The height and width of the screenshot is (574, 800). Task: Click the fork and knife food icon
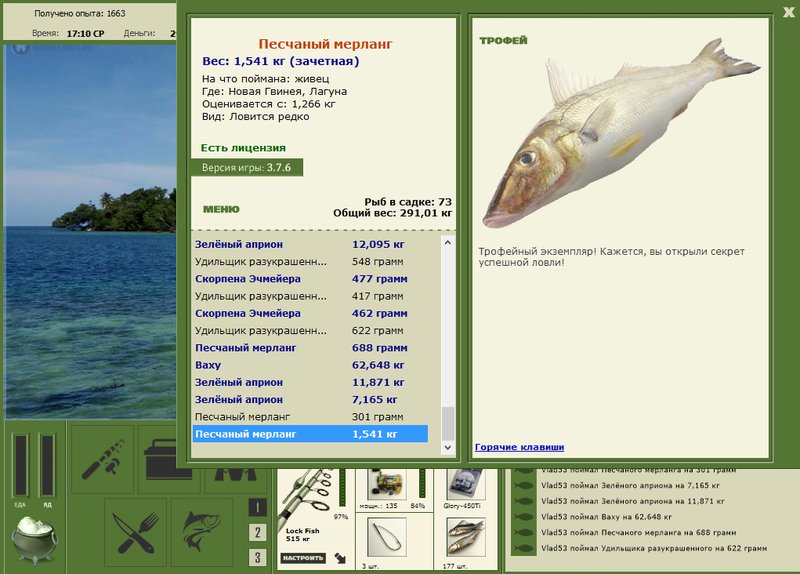(136, 532)
